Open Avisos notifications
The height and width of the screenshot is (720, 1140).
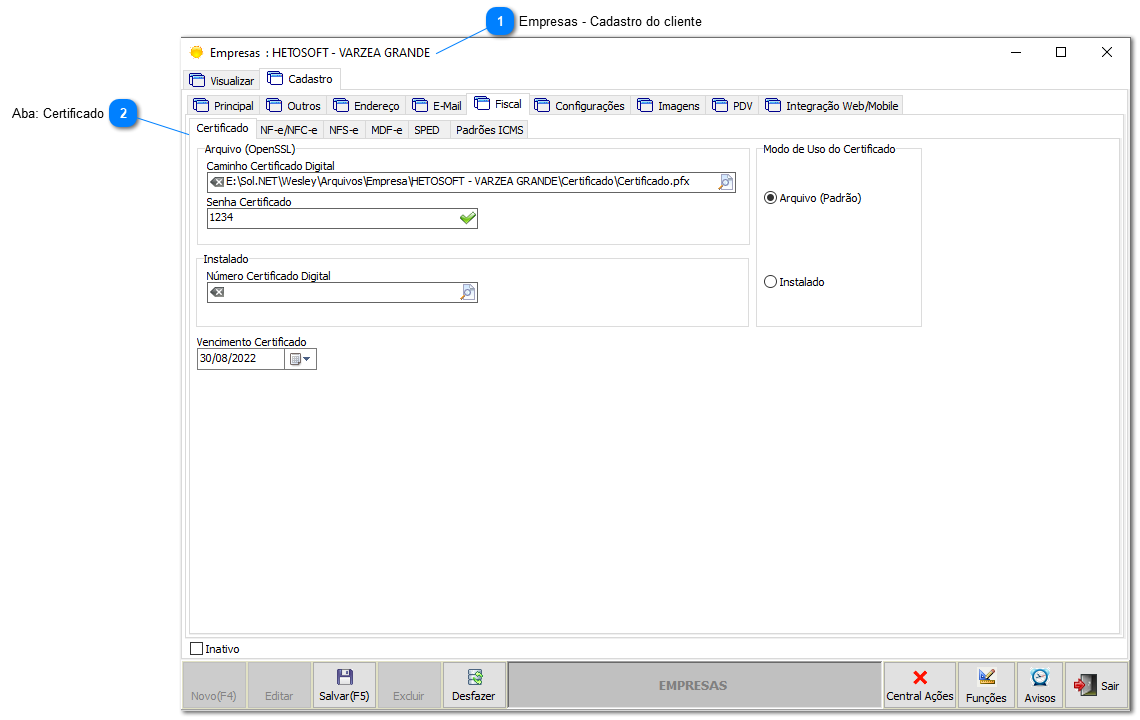1039,685
